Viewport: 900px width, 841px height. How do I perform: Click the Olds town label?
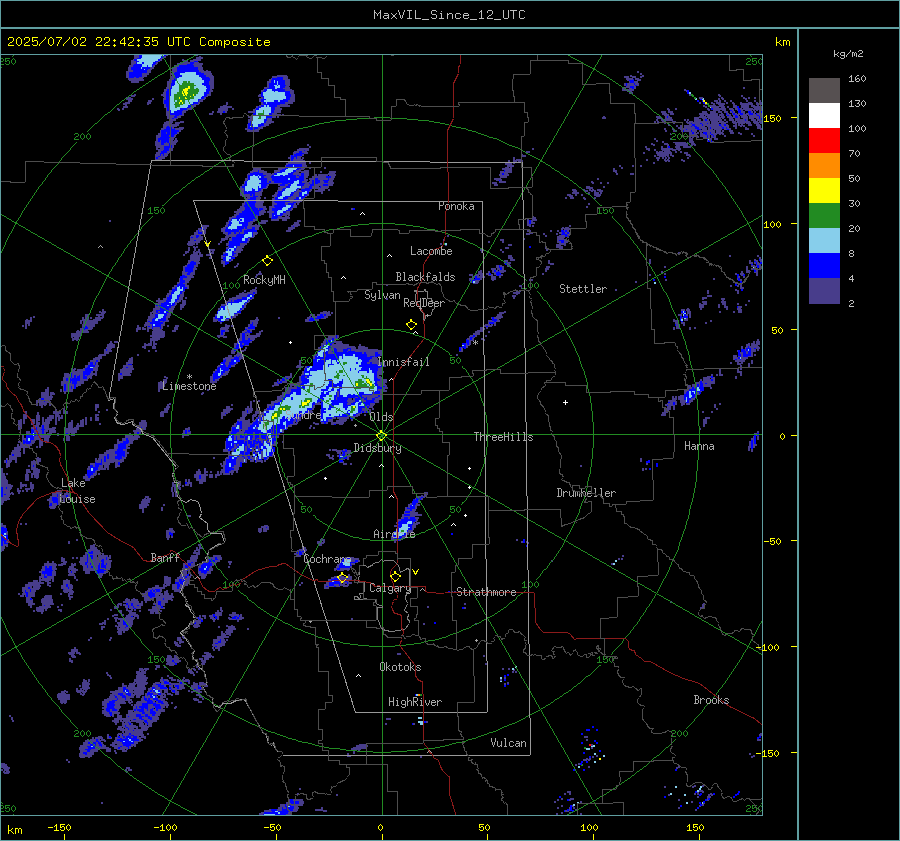(381, 417)
